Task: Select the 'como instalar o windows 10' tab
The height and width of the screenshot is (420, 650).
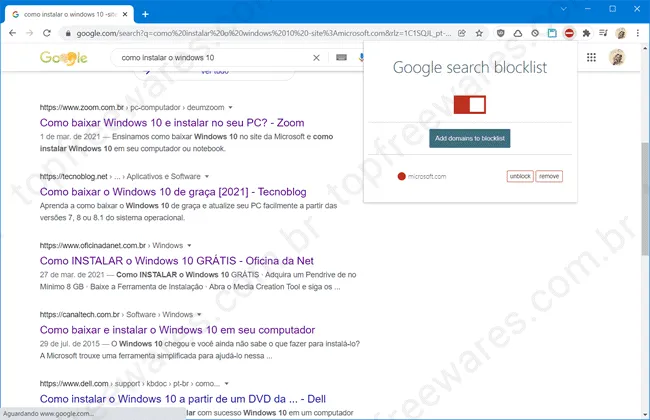Action: pos(69,14)
